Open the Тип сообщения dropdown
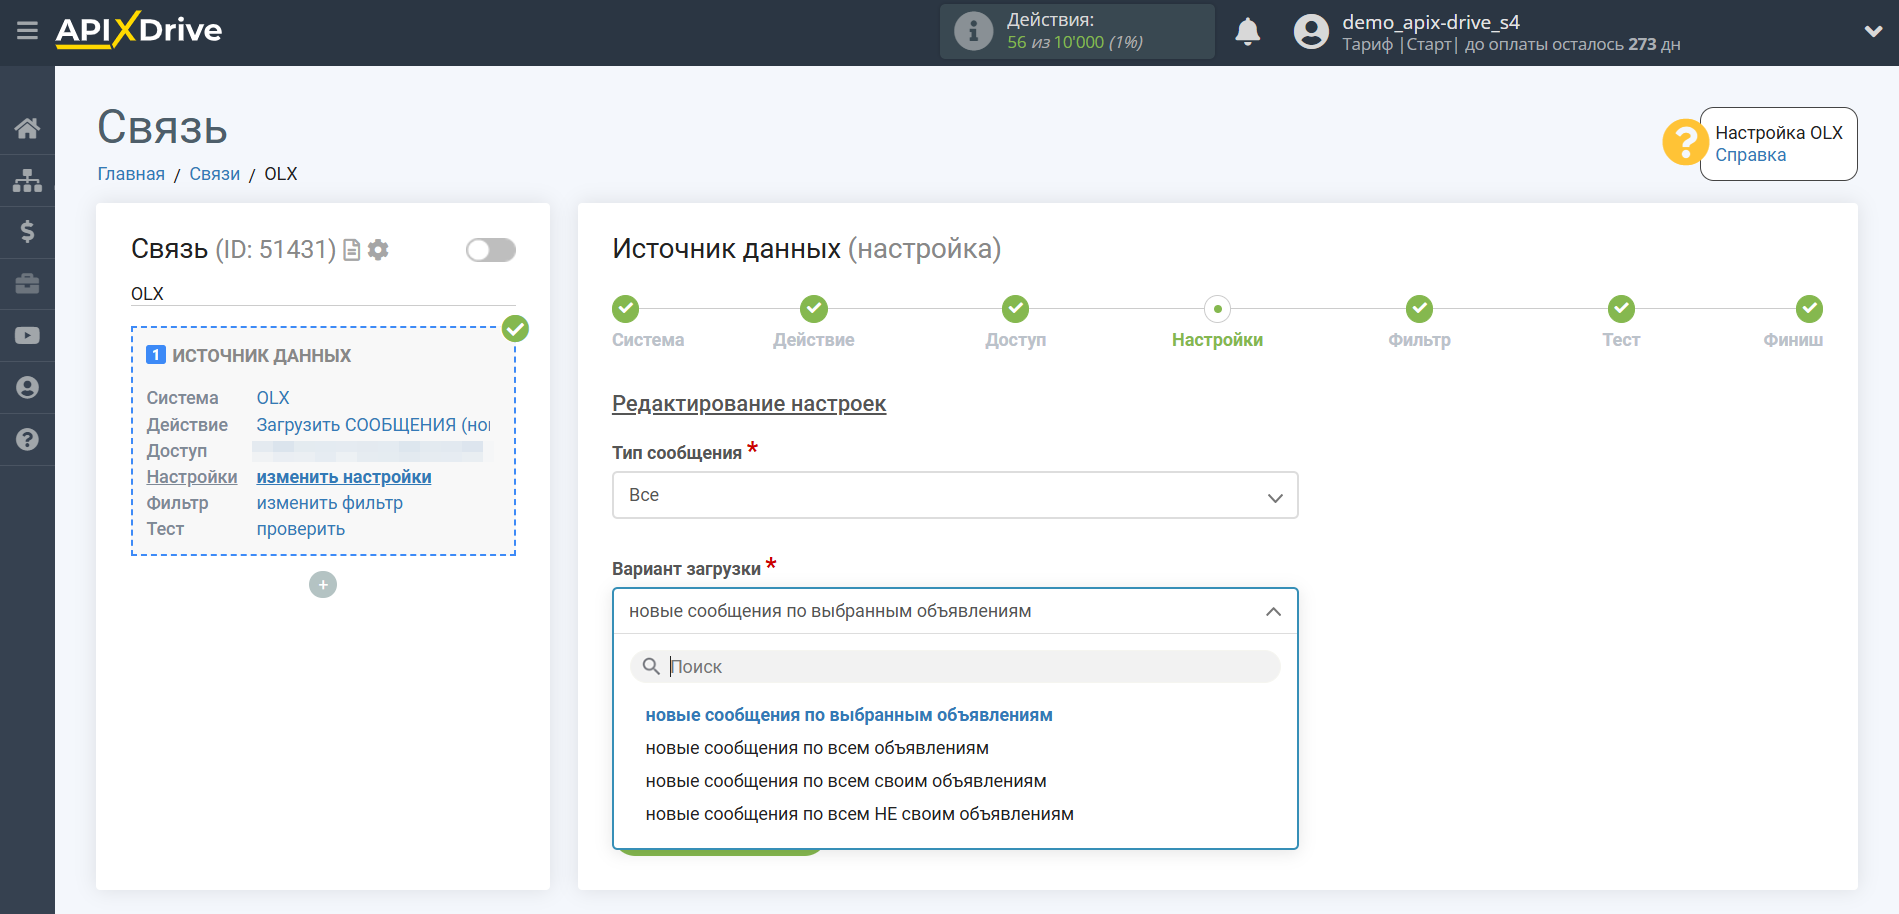This screenshot has height=914, width=1899. click(955, 495)
